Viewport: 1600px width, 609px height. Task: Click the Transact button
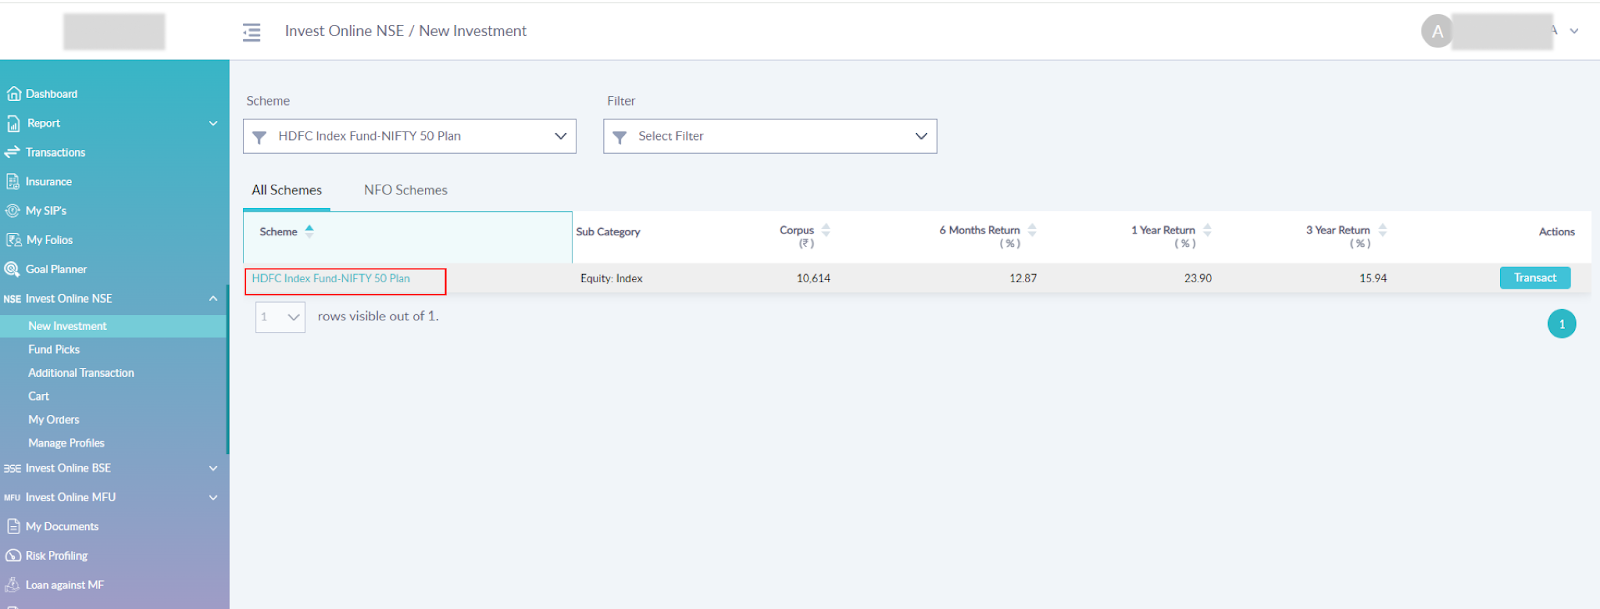1535,278
